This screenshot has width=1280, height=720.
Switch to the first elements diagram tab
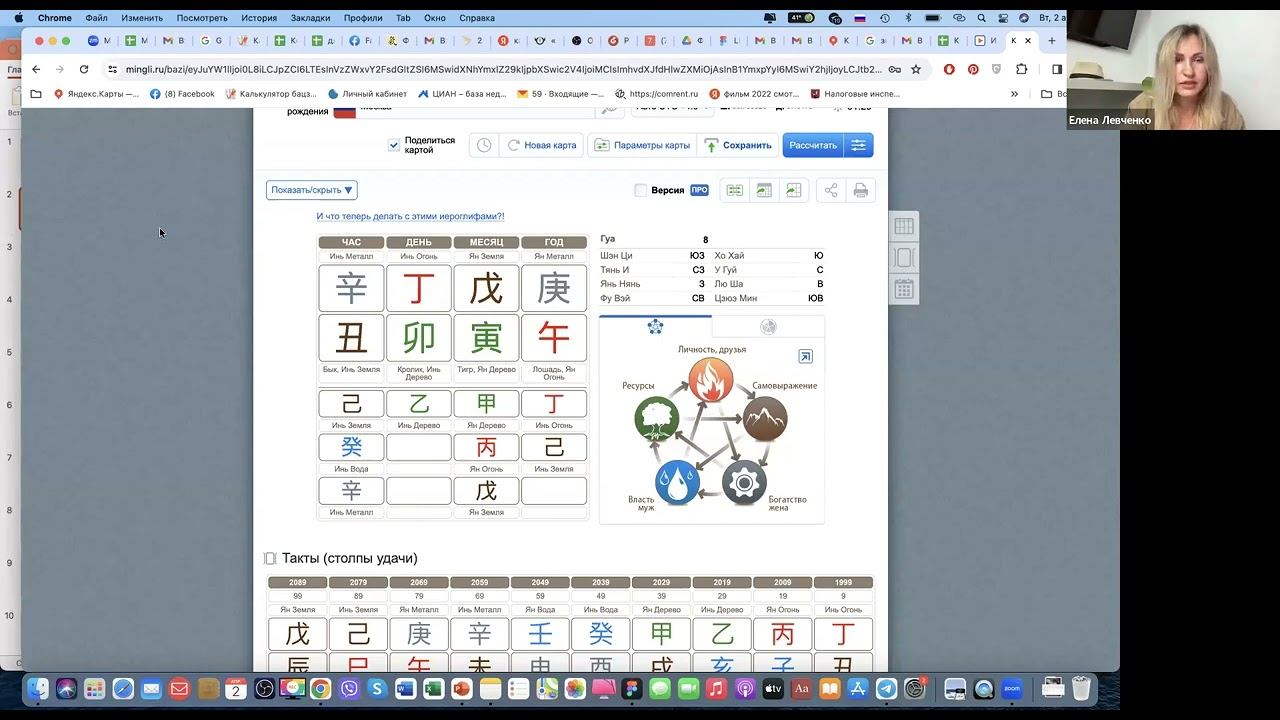coord(655,326)
